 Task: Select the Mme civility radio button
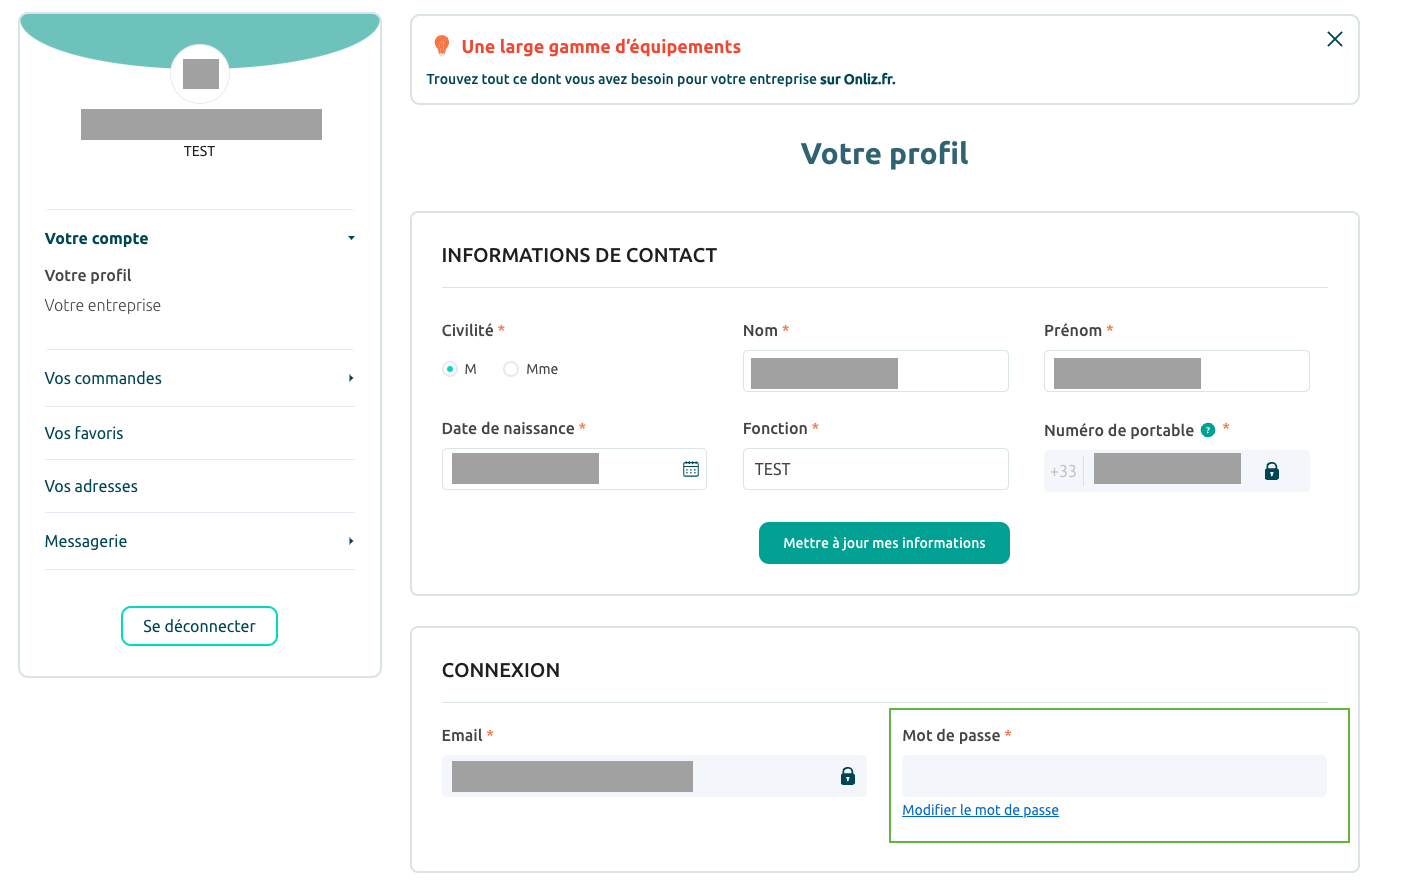511,369
